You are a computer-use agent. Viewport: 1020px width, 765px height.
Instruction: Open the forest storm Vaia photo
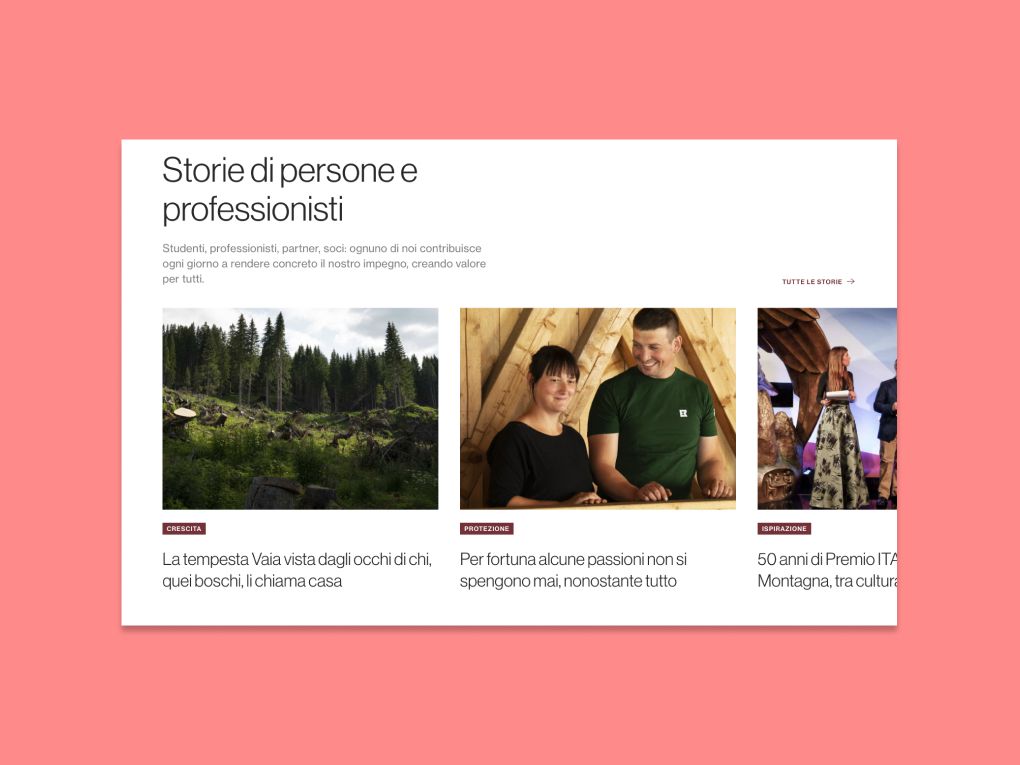tap(300, 409)
